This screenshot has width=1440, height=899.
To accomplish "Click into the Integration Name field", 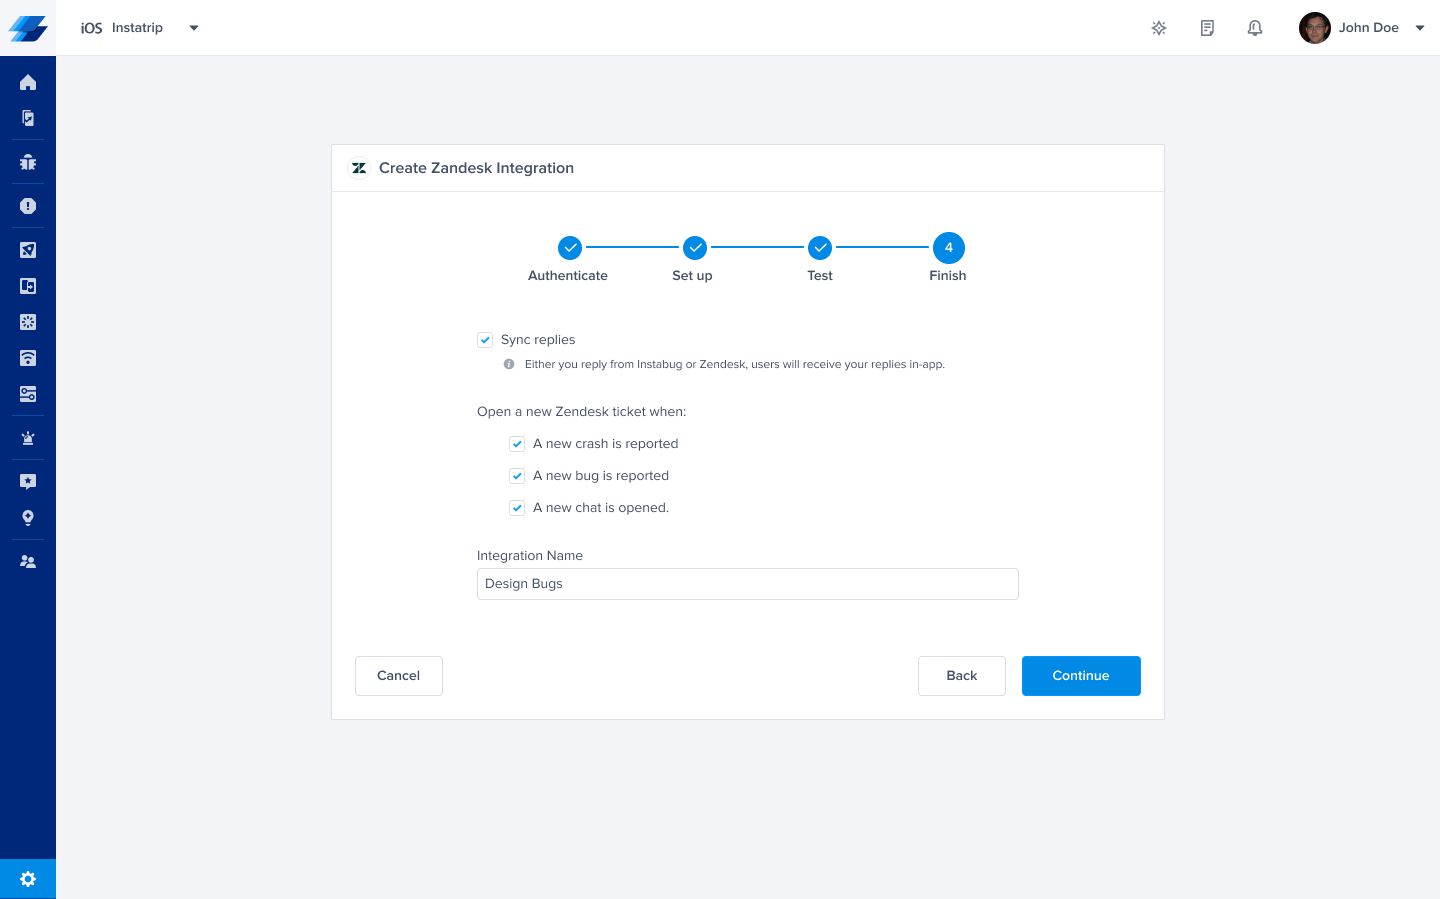I will 748,584.
